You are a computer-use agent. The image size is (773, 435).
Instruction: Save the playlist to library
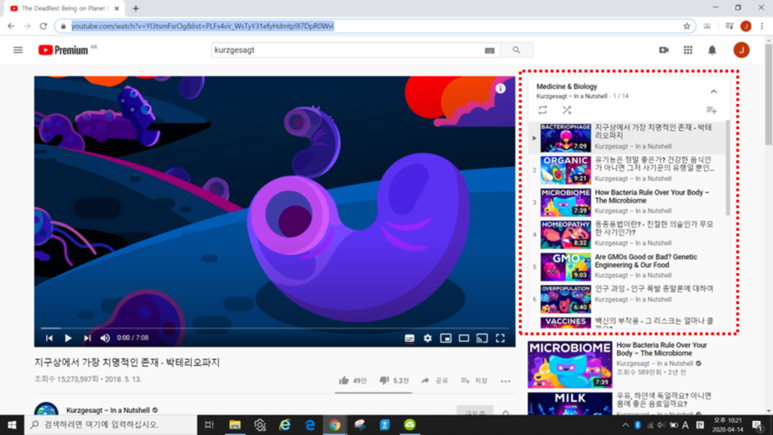click(711, 110)
